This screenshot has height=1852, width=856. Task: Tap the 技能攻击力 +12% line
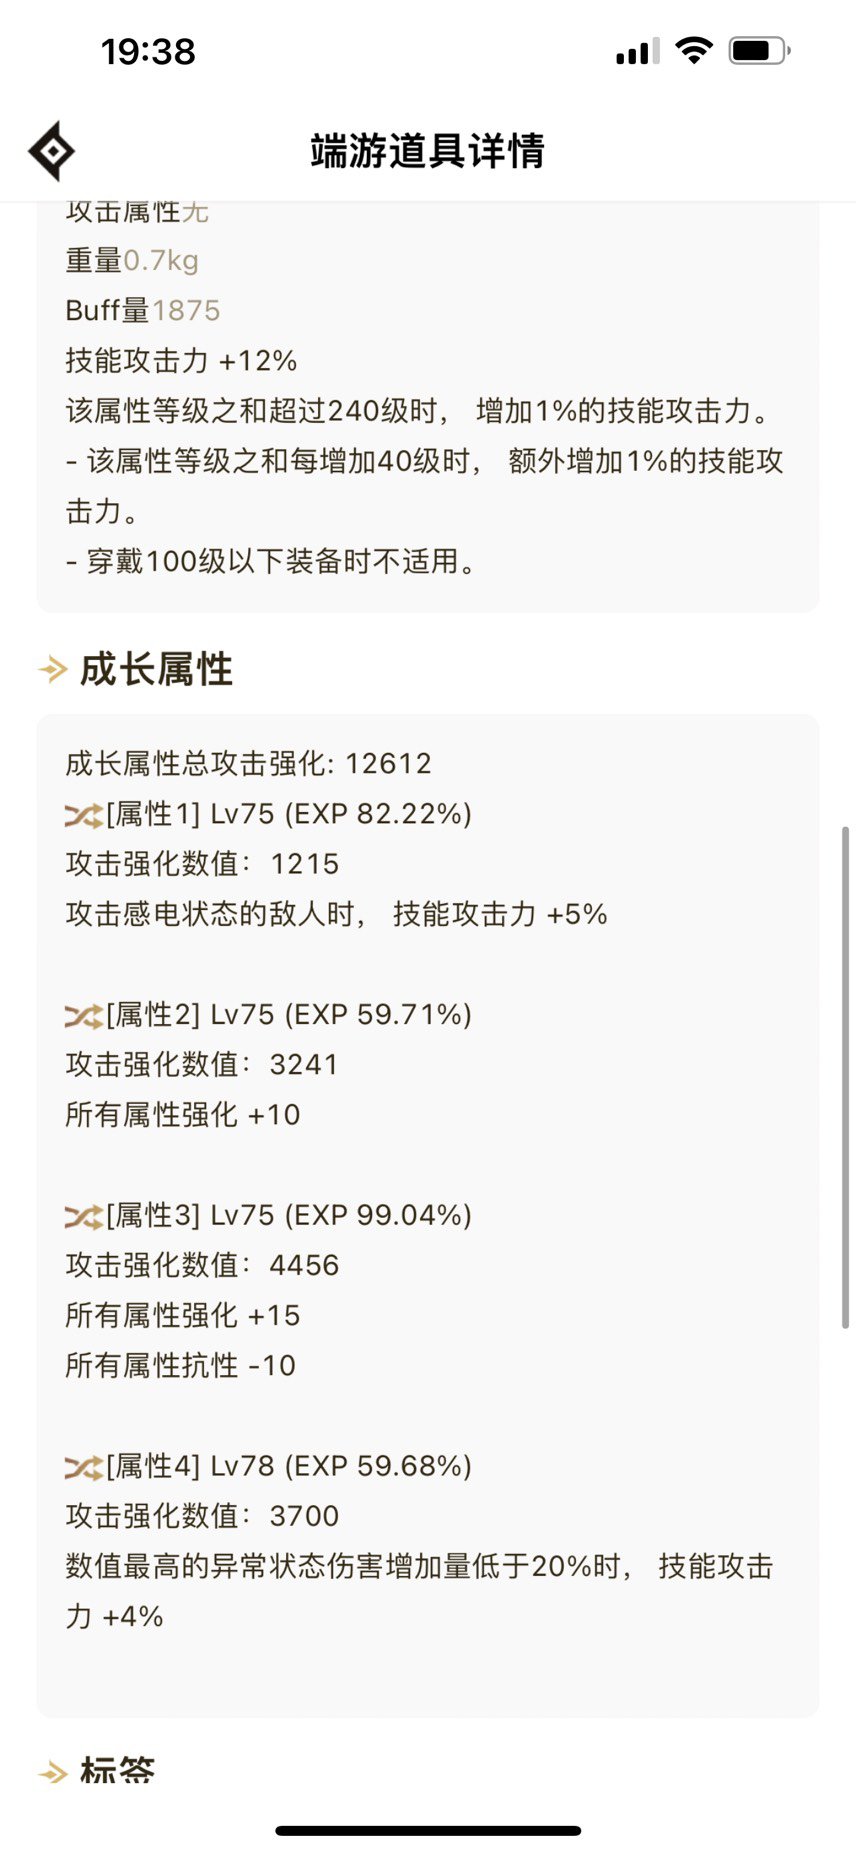coord(181,361)
